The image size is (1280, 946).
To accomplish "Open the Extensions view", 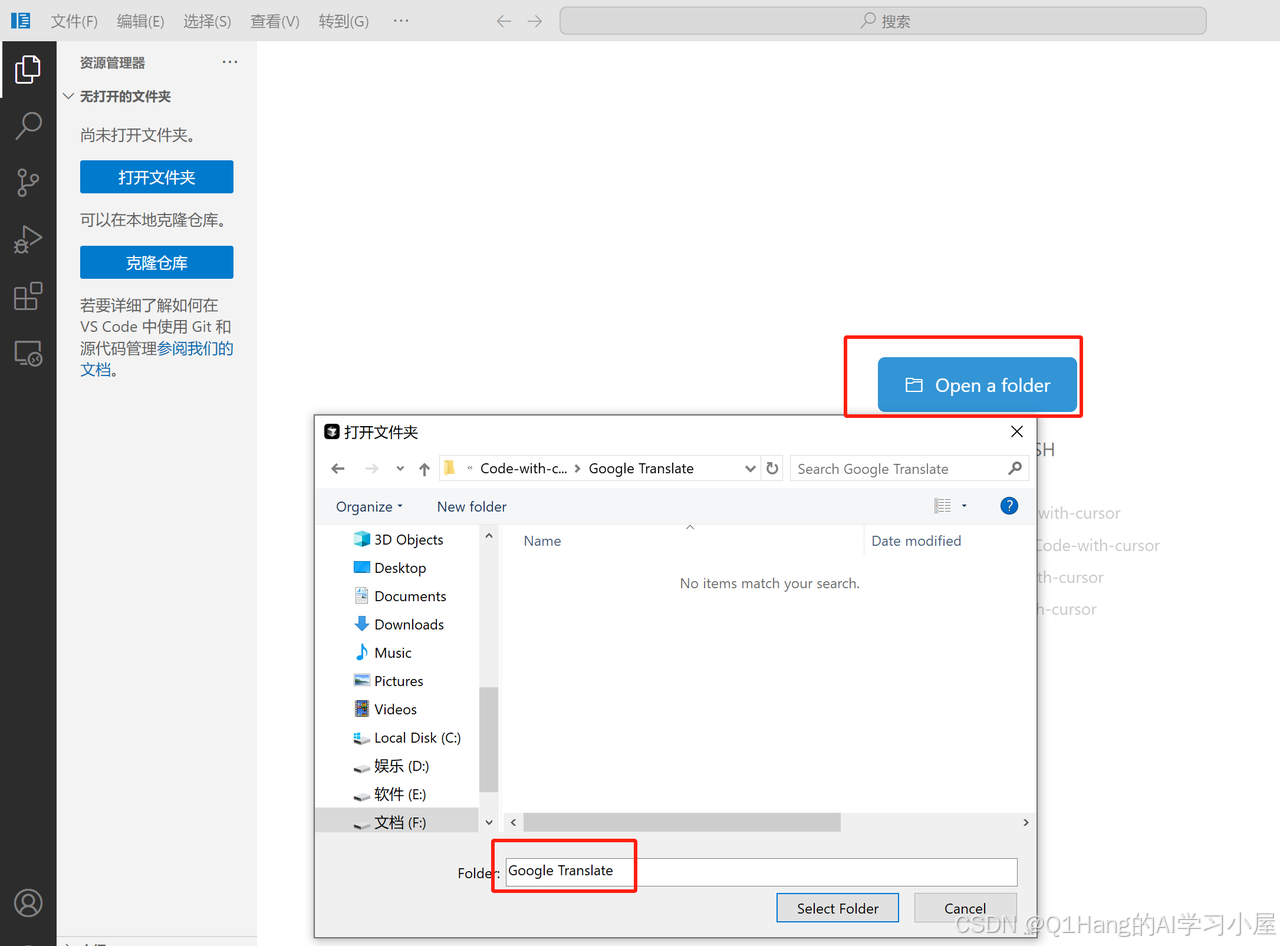I will pyautogui.click(x=28, y=296).
